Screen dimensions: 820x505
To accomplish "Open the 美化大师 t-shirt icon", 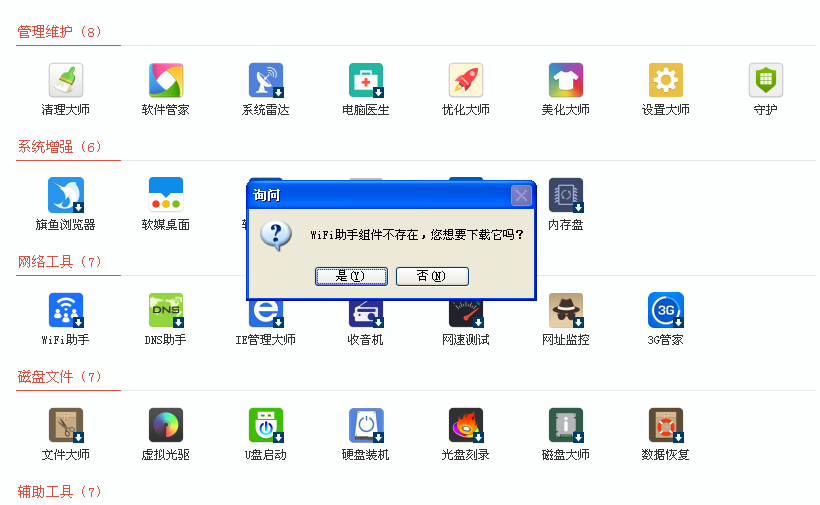I will pos(566,80).
